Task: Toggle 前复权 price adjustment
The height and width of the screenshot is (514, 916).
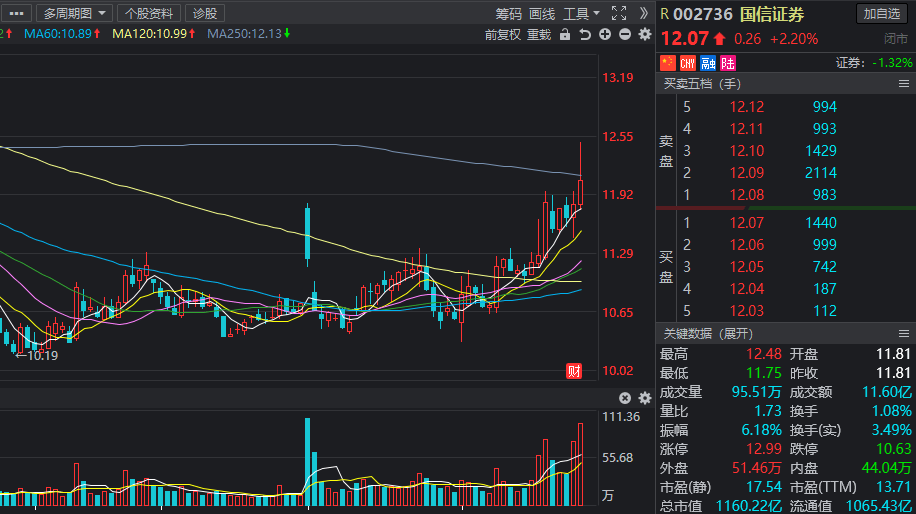Action: [502, 35]
